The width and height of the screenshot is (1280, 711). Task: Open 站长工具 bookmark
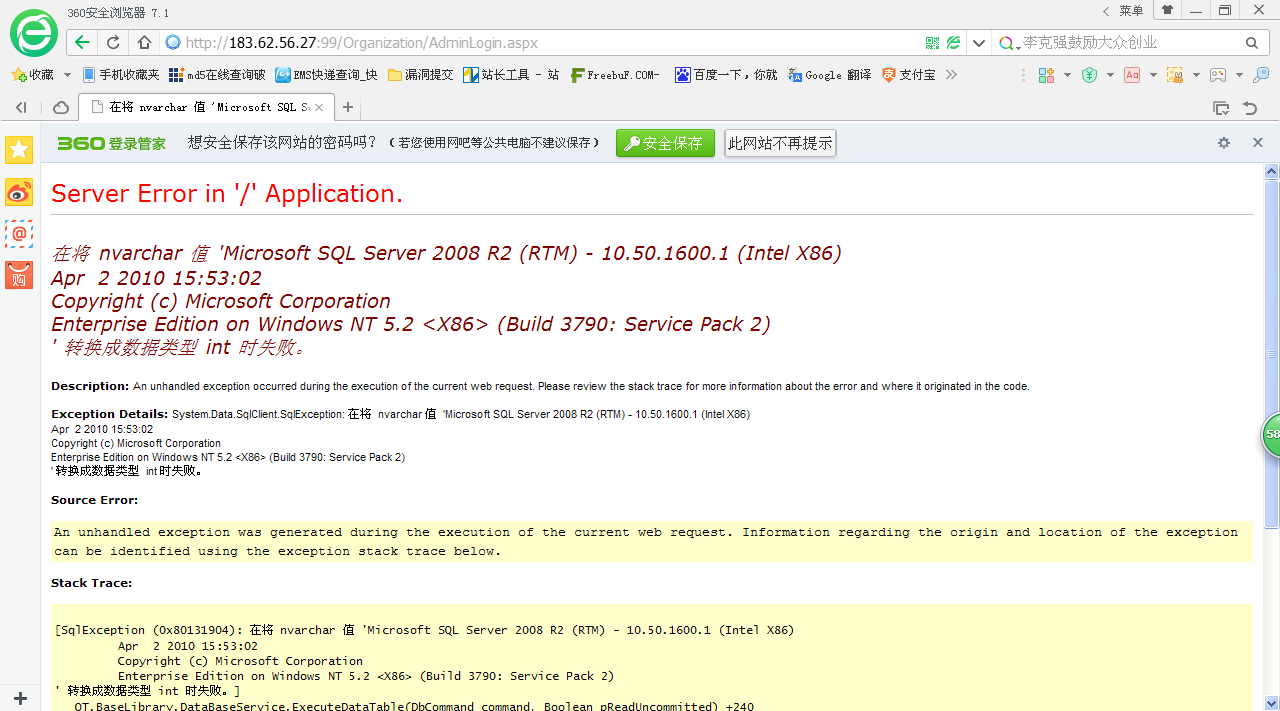pos(511,75)
